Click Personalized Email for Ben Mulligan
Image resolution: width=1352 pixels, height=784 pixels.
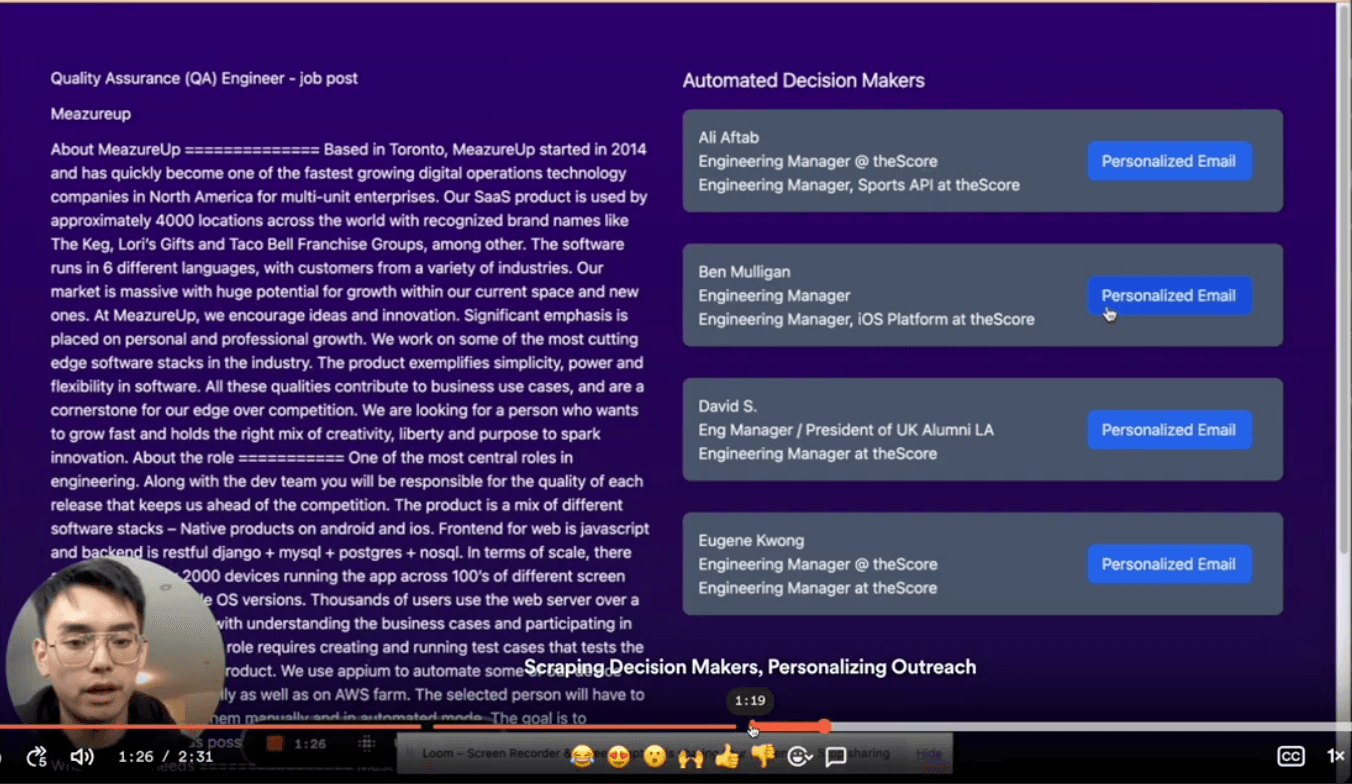(x=1168, y=296)
